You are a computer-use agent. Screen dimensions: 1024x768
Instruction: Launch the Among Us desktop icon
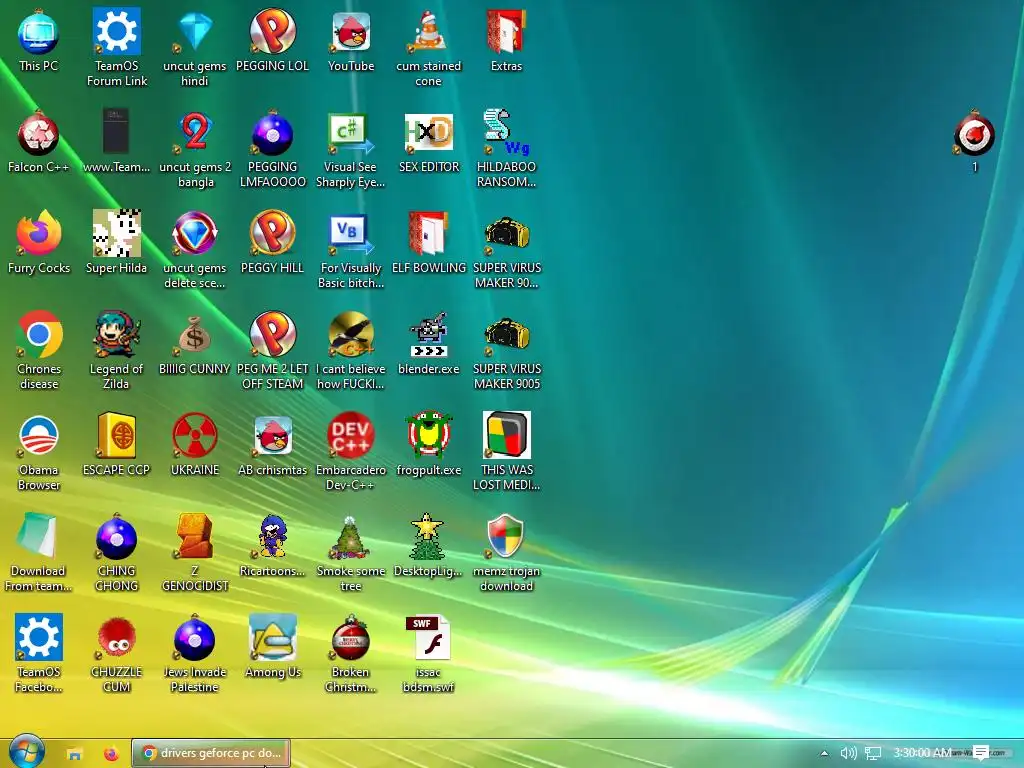[272, 638]
